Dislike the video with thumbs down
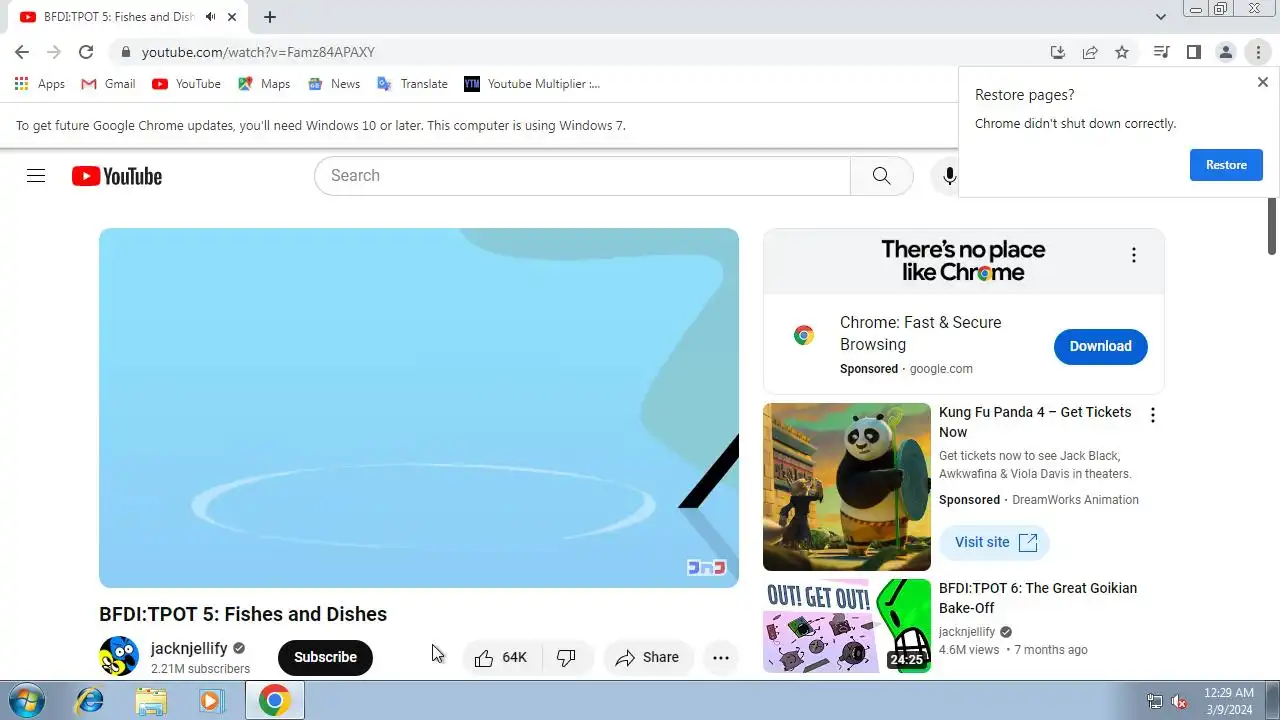 pos(567,657)
